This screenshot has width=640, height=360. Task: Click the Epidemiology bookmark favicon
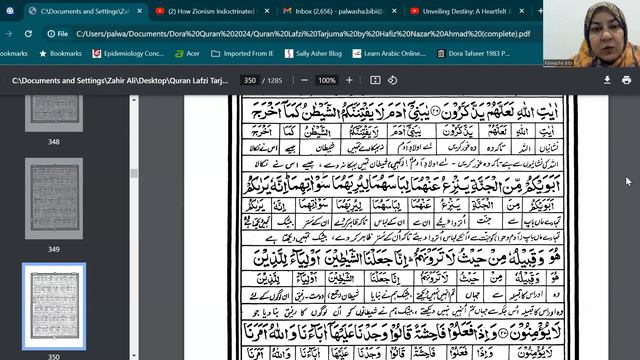97,53
